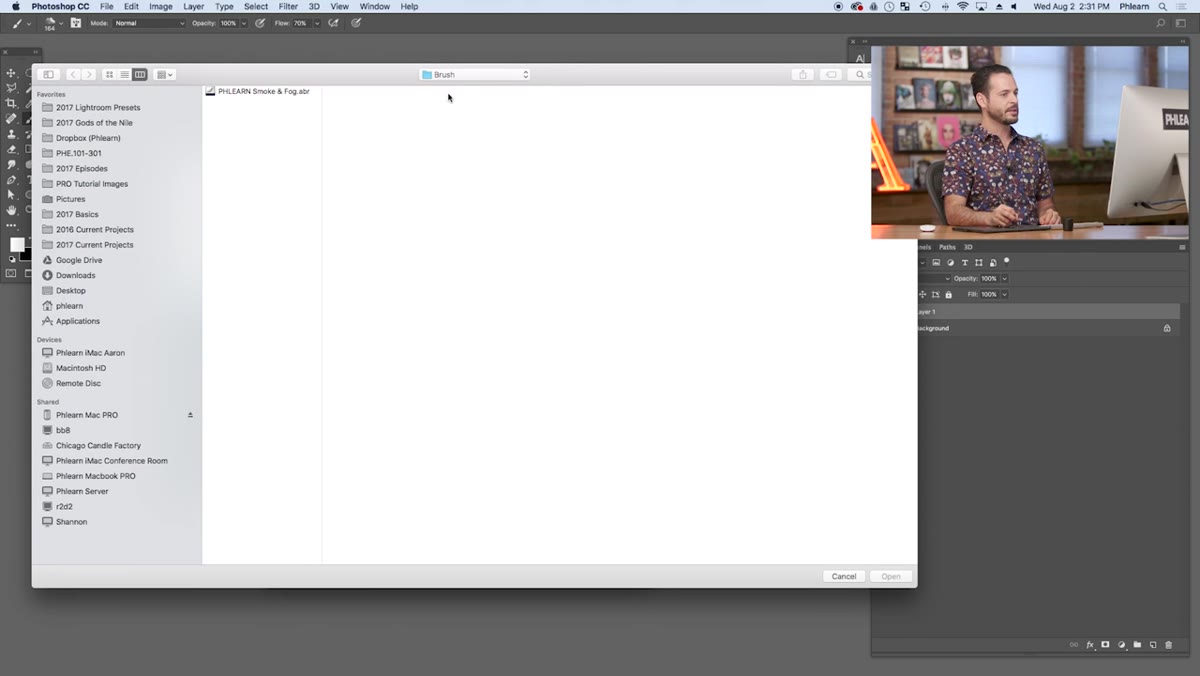Click the file dialog search field

pos(861,75)
